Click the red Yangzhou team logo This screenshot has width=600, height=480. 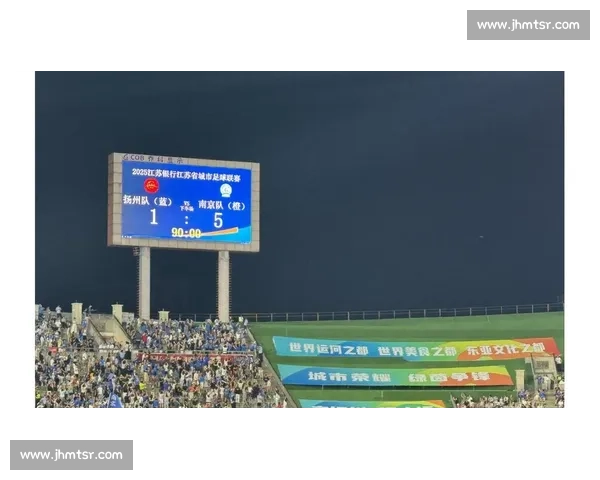[152, 186]
